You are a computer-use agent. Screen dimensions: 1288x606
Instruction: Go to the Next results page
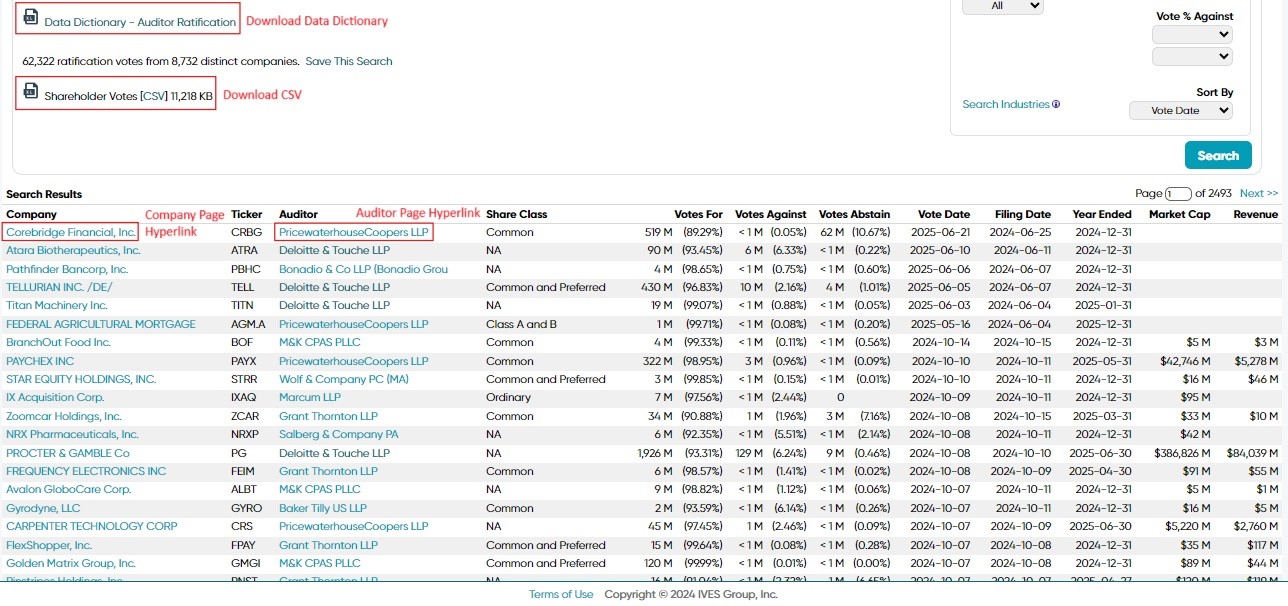1259,193
